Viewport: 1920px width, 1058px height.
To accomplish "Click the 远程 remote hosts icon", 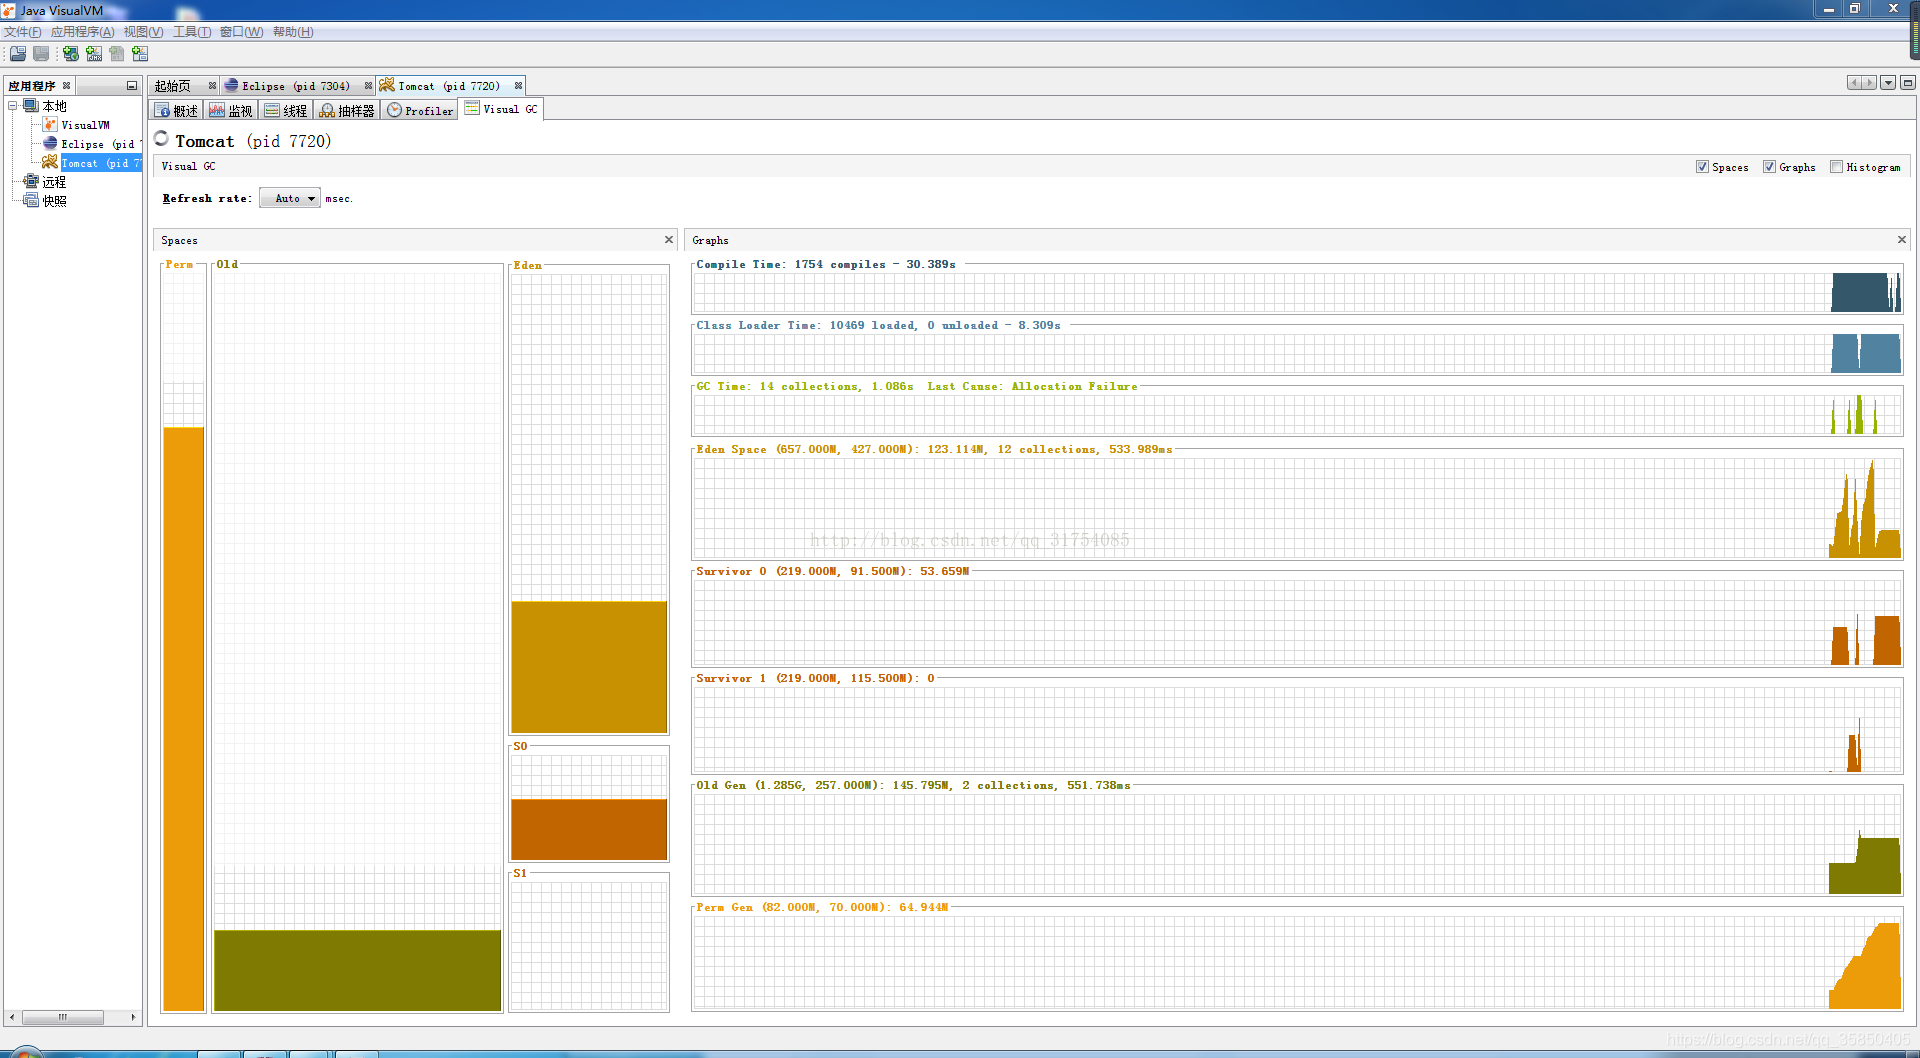I will coord(31,182).
